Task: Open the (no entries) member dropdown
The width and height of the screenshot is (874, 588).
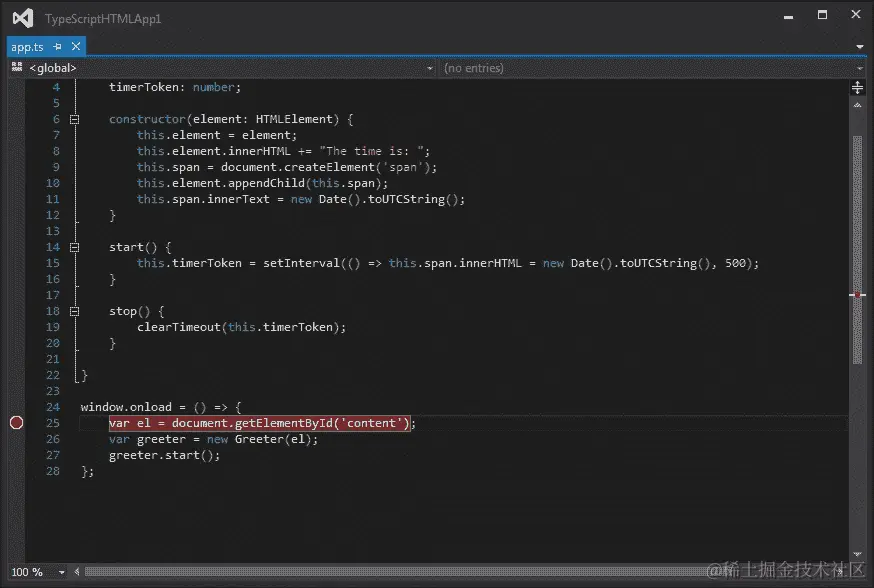Action: [x=862, y=67]
